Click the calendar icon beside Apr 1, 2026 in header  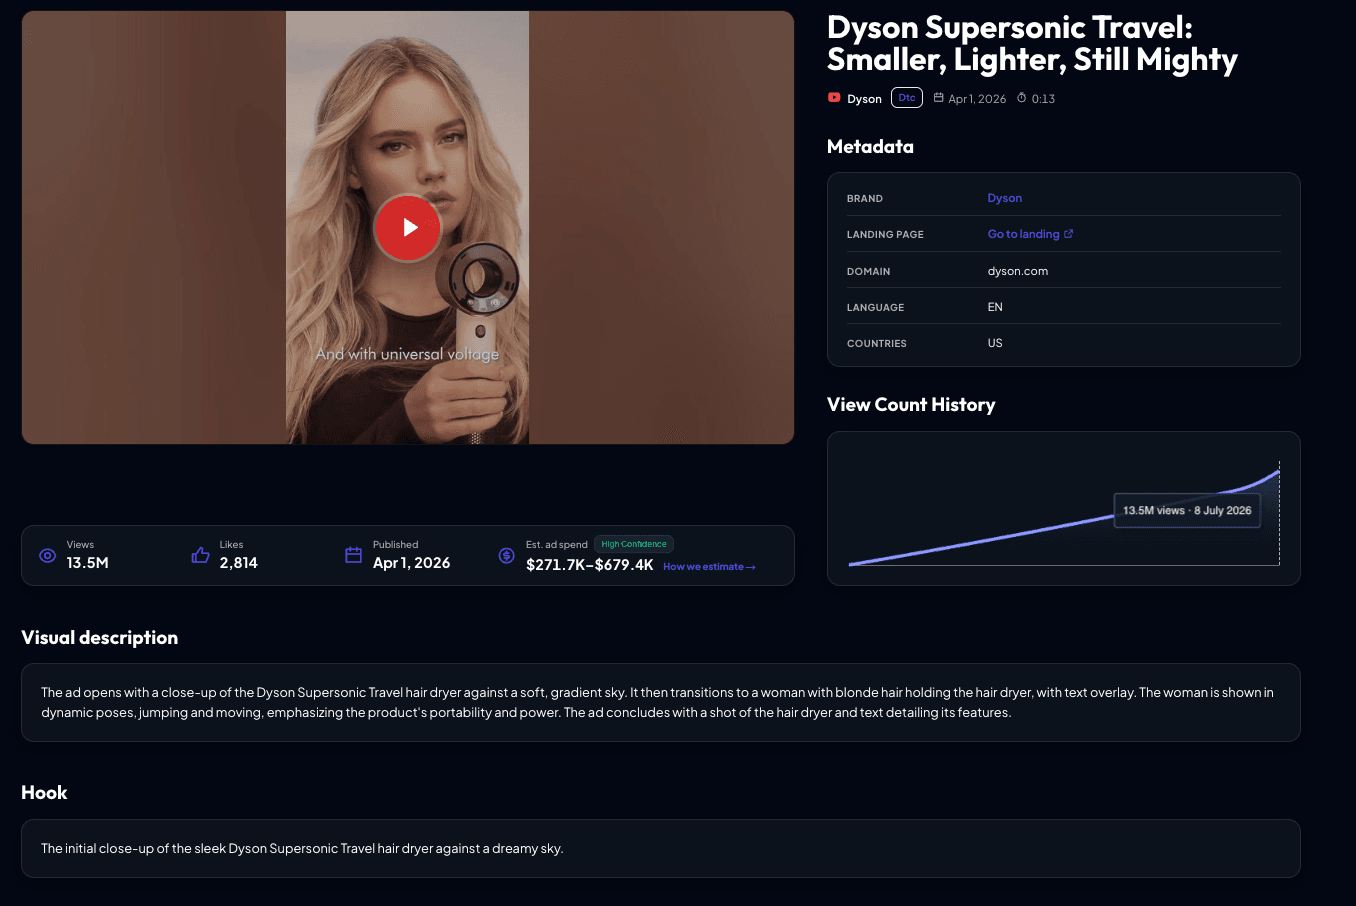(939, 98)
